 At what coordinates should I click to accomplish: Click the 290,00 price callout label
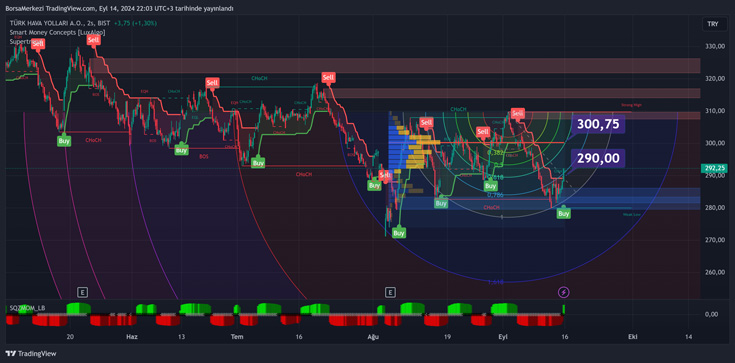pos(598,159)
